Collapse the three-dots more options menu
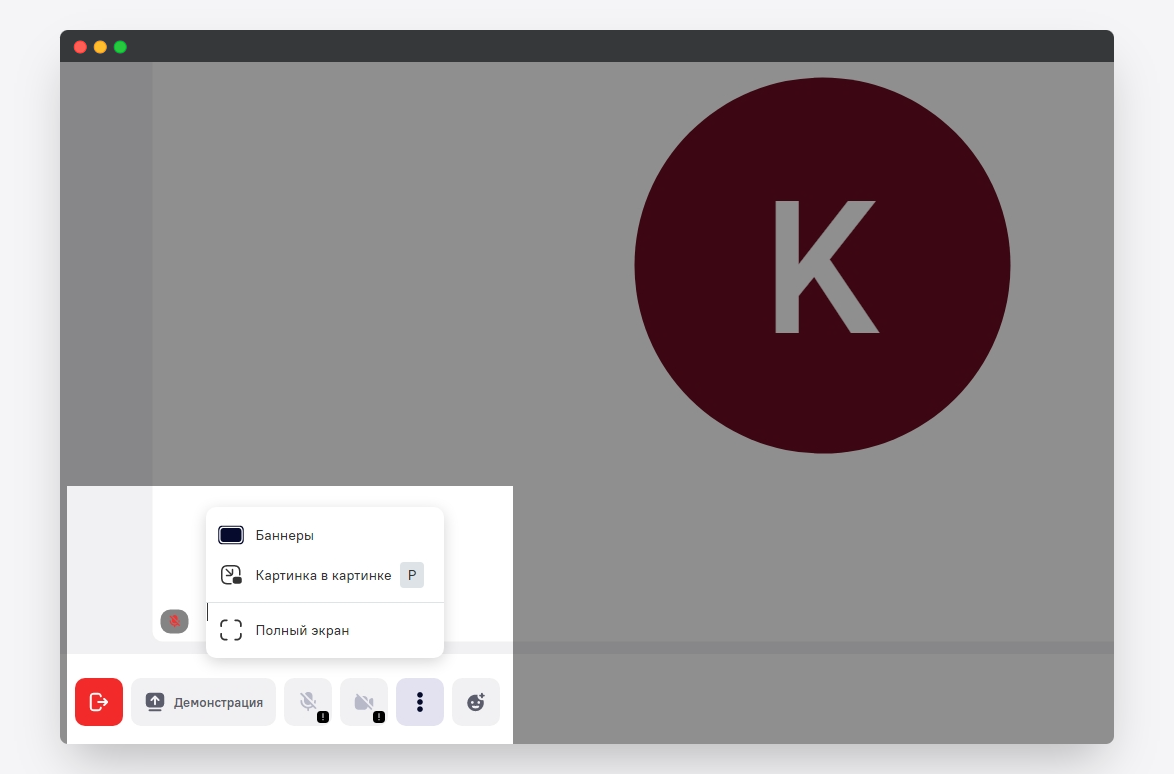The image size is (1174, 774). pyautogui.click(x=420, y=702)
